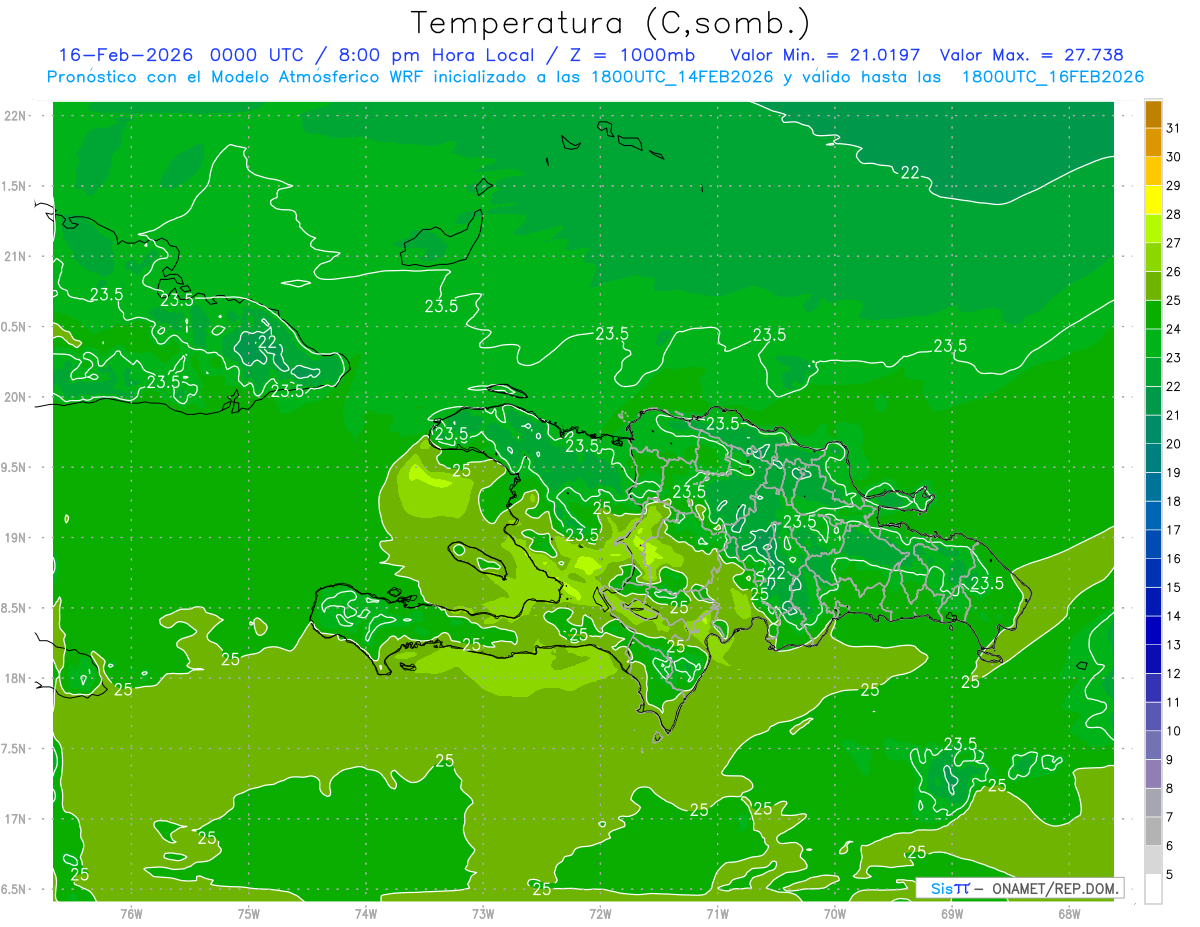Click legend value '28' on color scale
The height and width of the screenshot is (927, 1200).
click(1174, 214)
